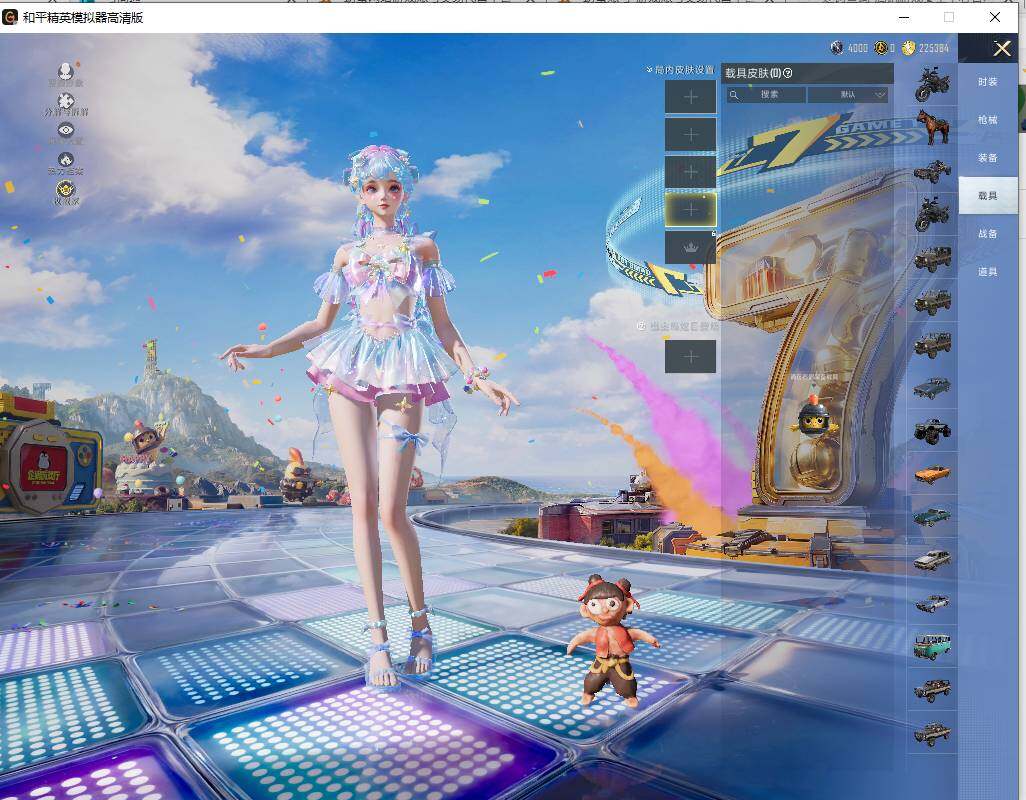Select the orange car thumbnail
1026x800 pixels.
click(932, 474)
